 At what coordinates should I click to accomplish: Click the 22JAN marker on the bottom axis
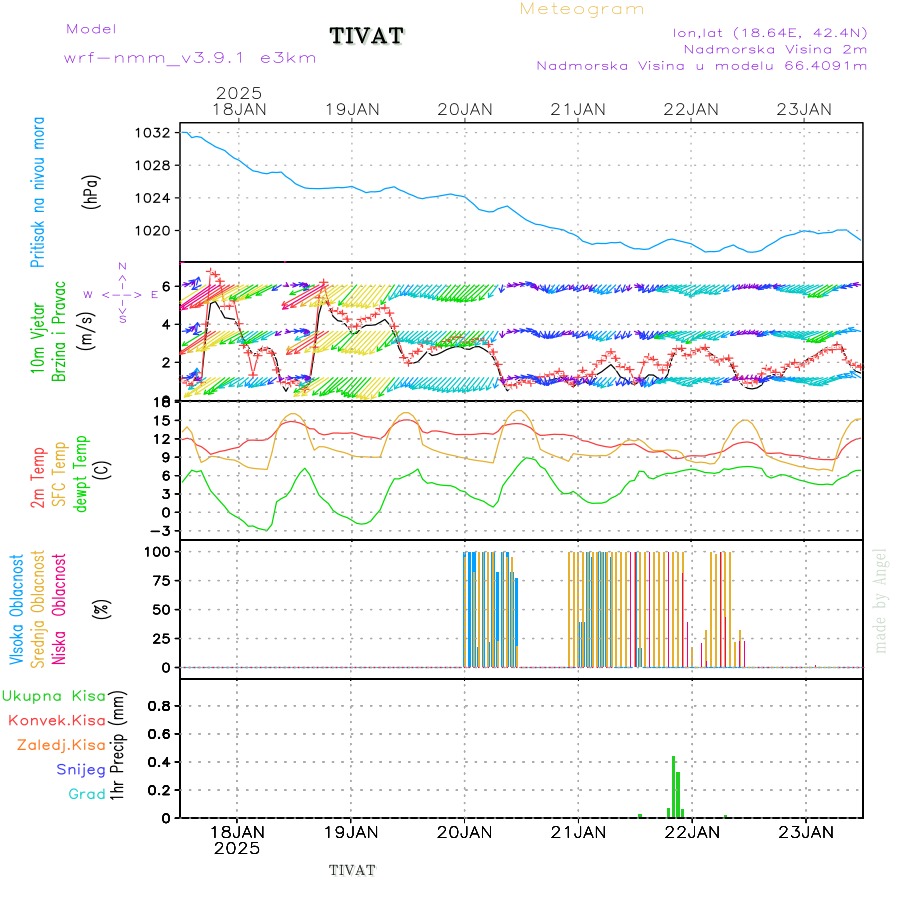[x=691, y=832]
